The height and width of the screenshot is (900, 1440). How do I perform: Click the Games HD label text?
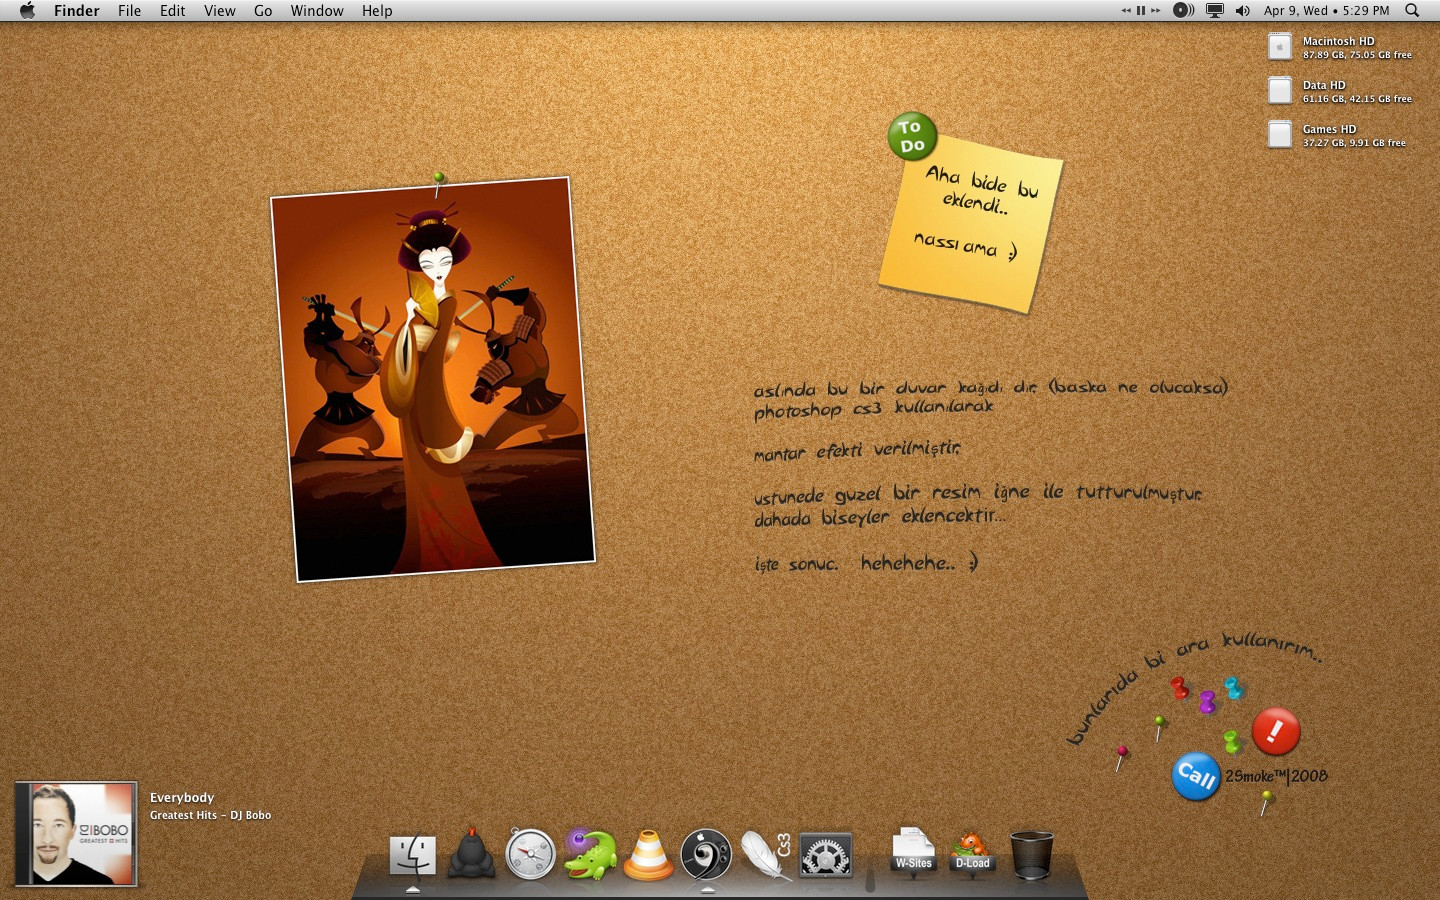pyautogui.click(x=1329, y=129)
